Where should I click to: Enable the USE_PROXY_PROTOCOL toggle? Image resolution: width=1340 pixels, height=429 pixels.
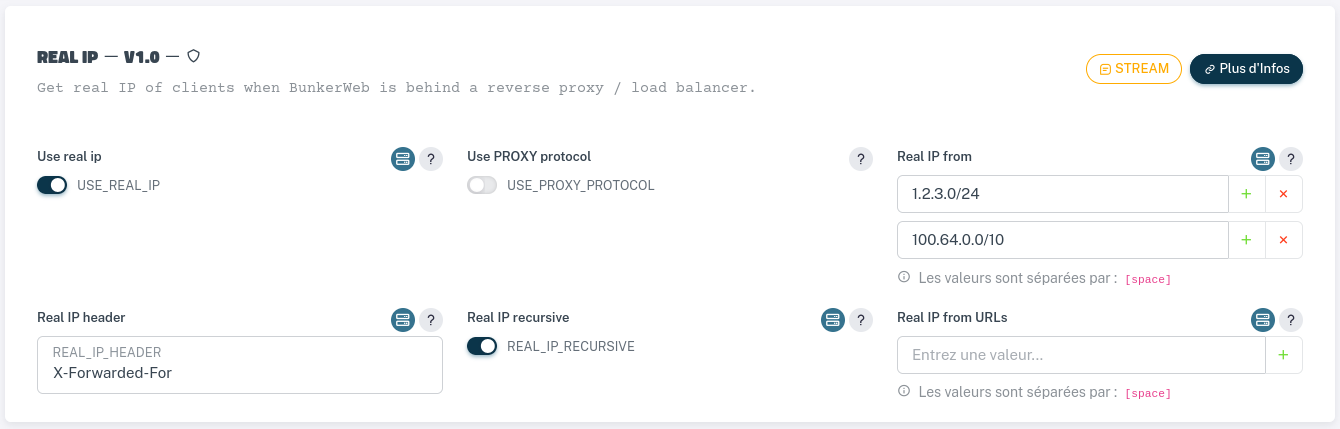[482, 185]
